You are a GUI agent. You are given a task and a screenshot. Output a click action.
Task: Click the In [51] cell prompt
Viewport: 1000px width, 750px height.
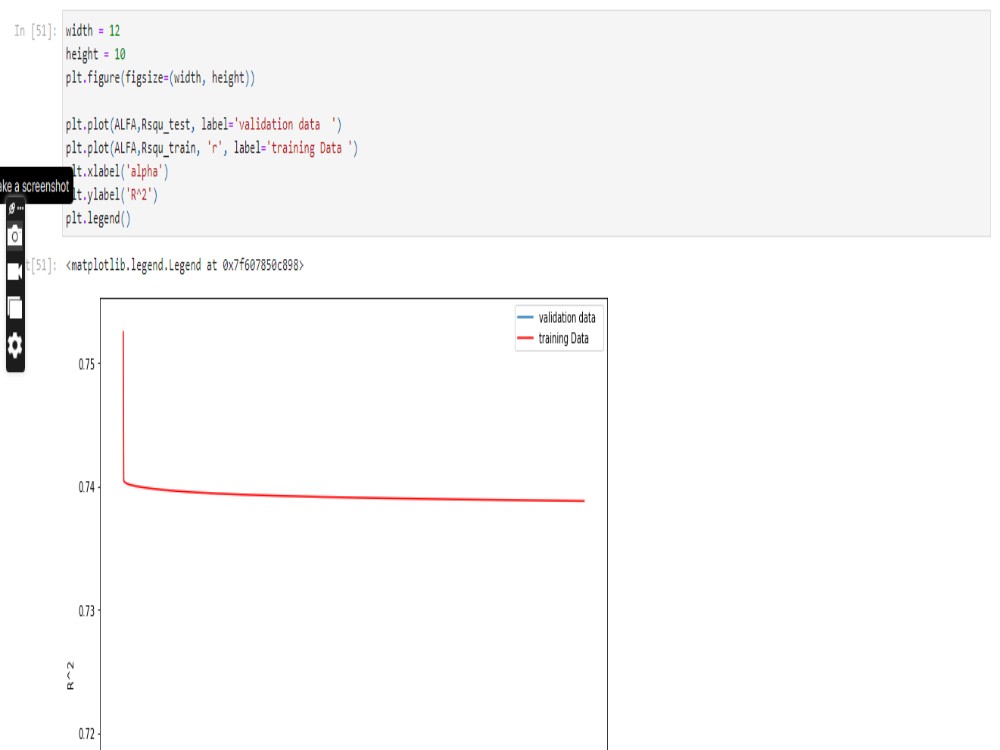click(x=35, y=31)
